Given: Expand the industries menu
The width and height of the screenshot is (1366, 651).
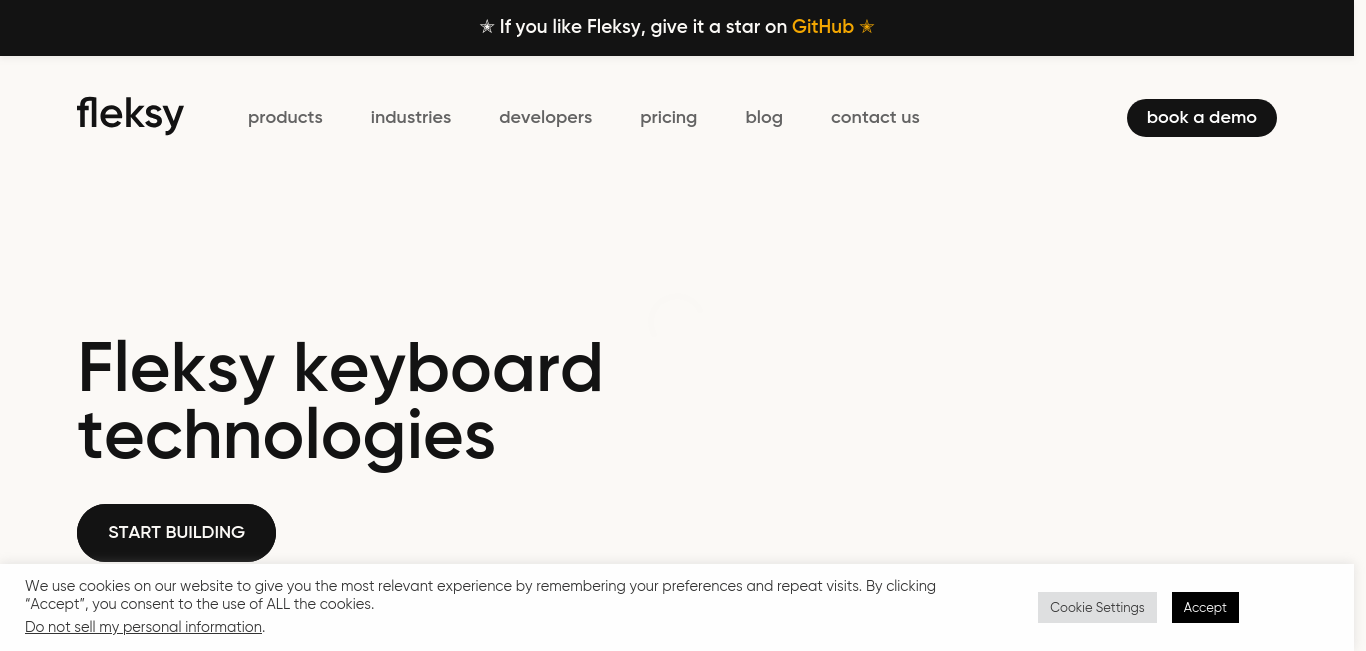Looking at the screenshot, I should (411, 117).
